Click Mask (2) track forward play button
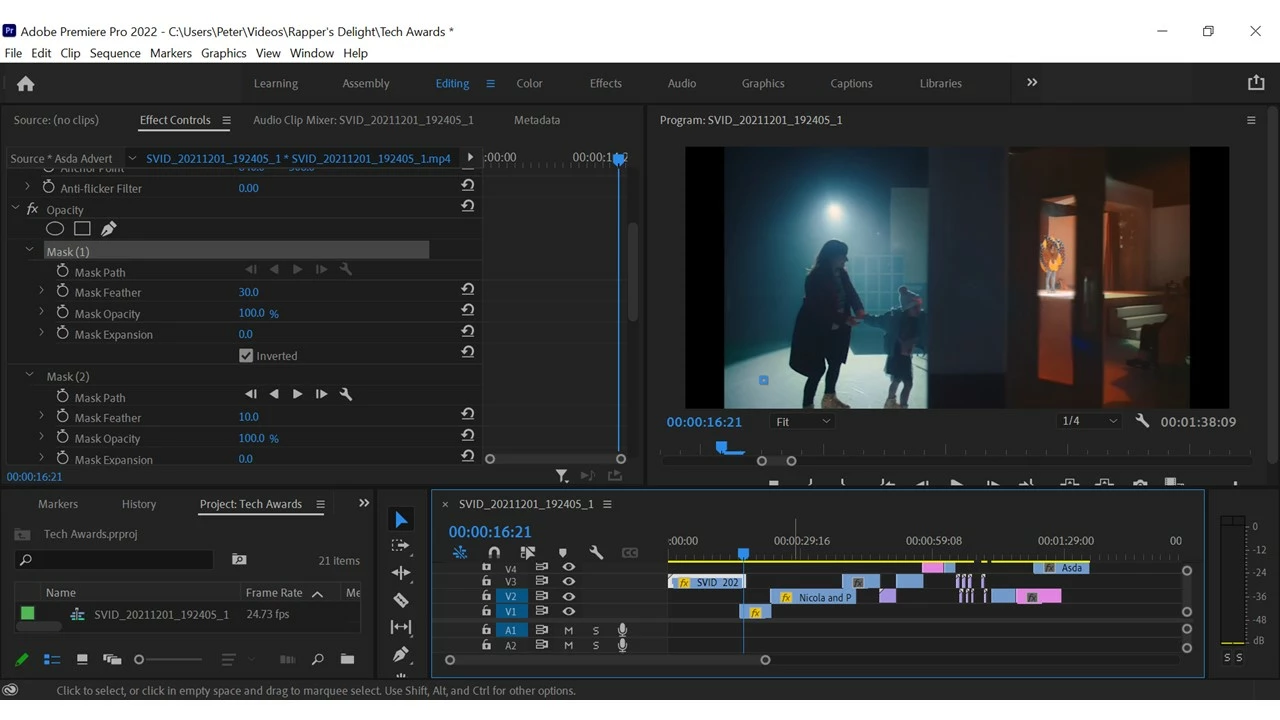Screen dimensions: 1280x720 (x=297, y=395)
